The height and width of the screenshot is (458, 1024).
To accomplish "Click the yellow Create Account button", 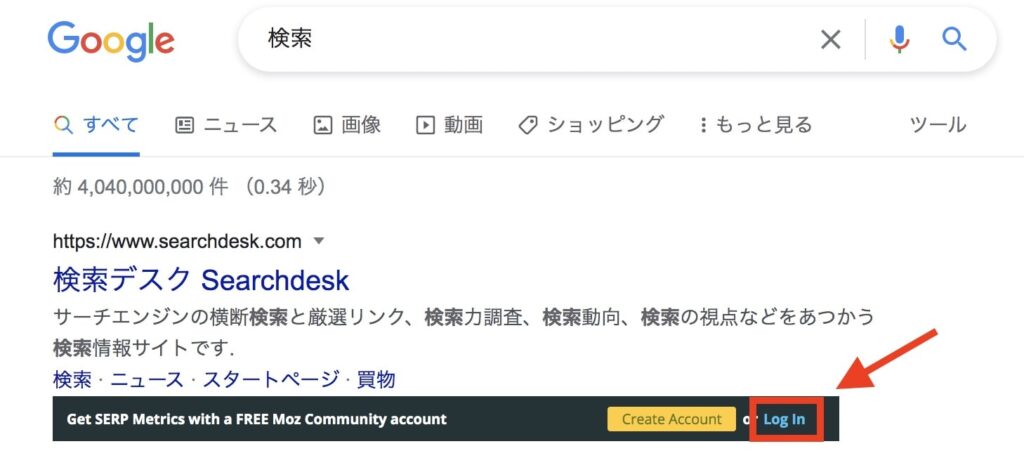I will point(671,419).
